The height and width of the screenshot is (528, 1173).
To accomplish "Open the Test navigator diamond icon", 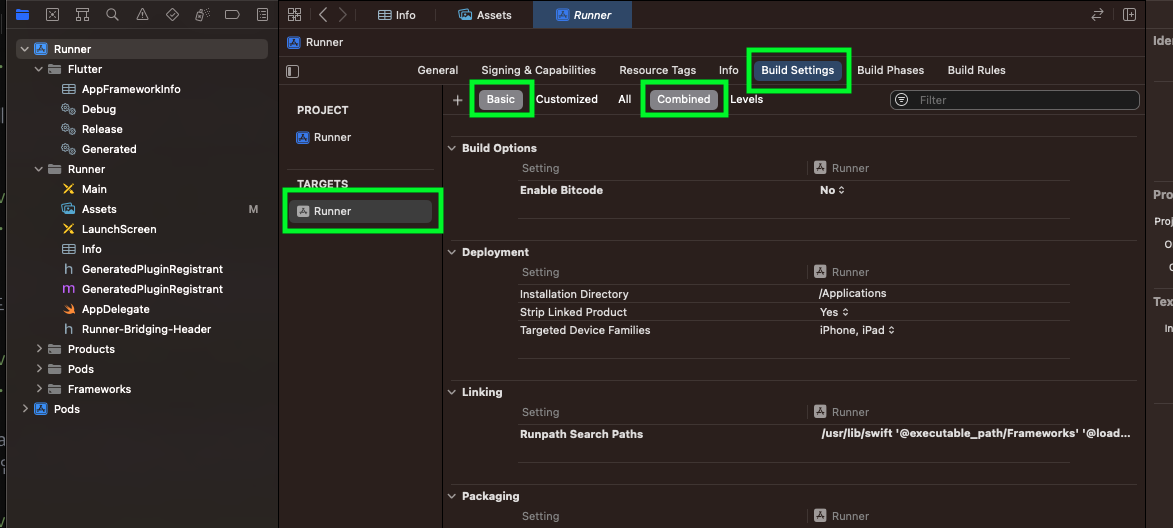I will (x=172, y=14).
